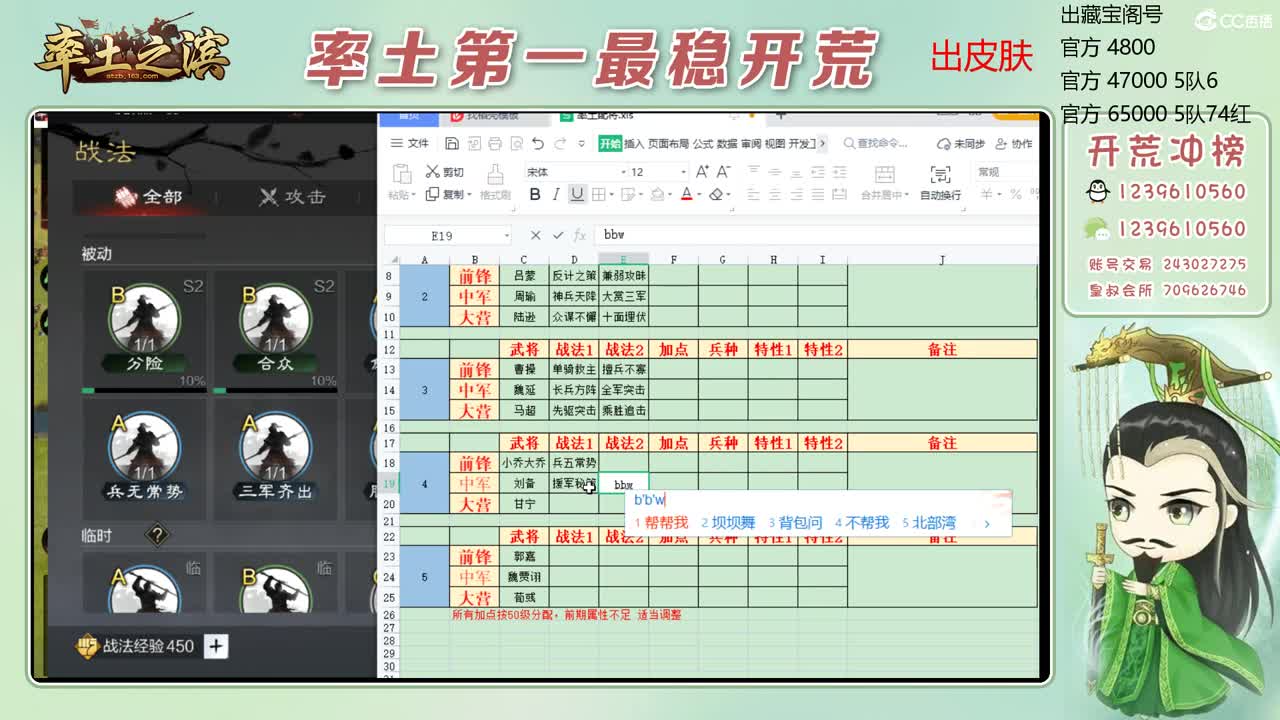
Task: Select the 全部 tab in 战法 panel
Action: [x=148, y=197]
